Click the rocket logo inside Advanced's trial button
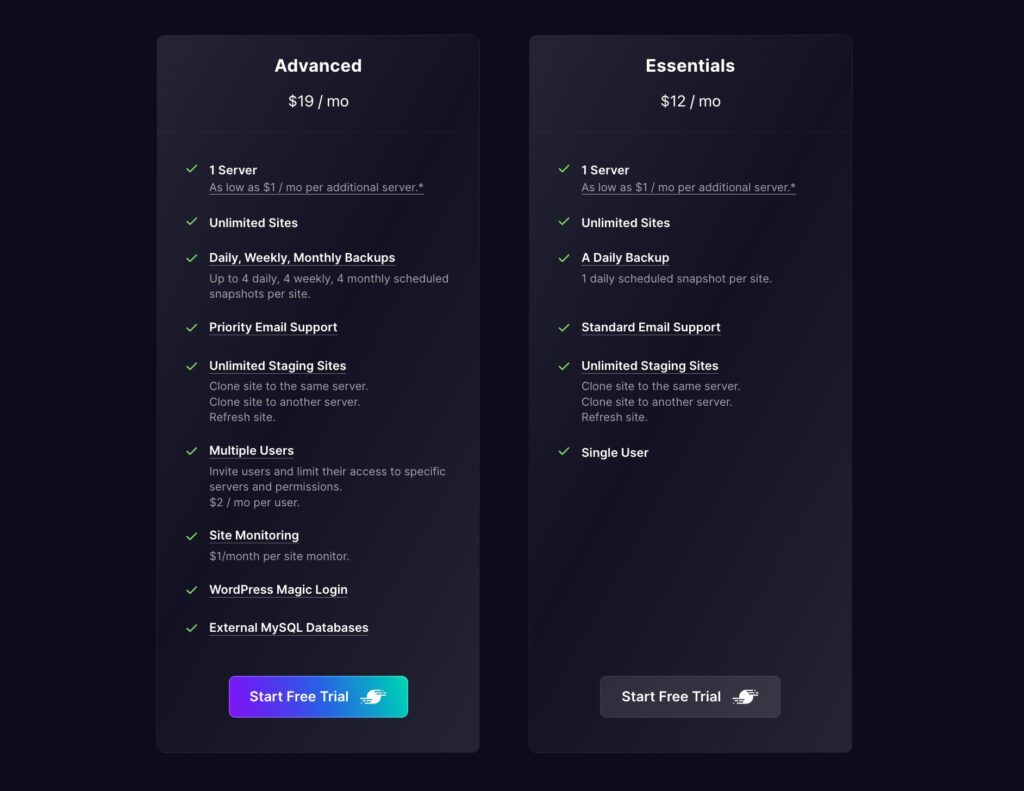 coord(375,697)
